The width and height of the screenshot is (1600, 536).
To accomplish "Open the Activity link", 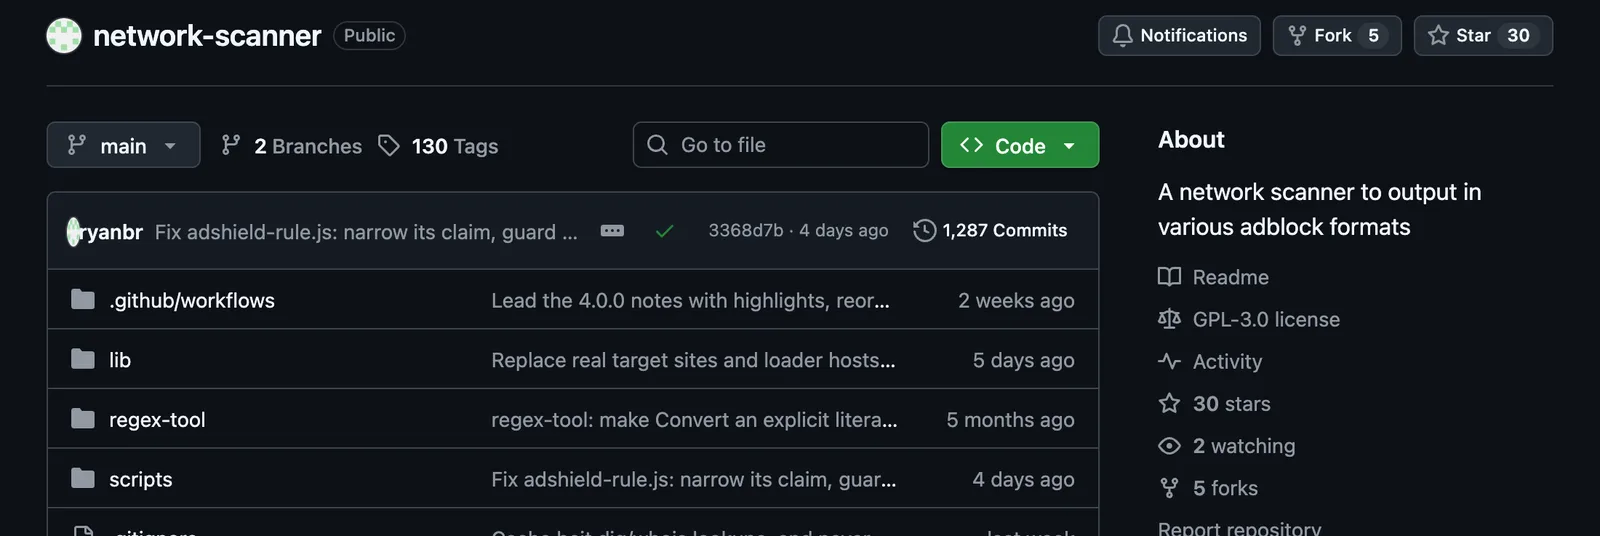I will point(1227,361).
